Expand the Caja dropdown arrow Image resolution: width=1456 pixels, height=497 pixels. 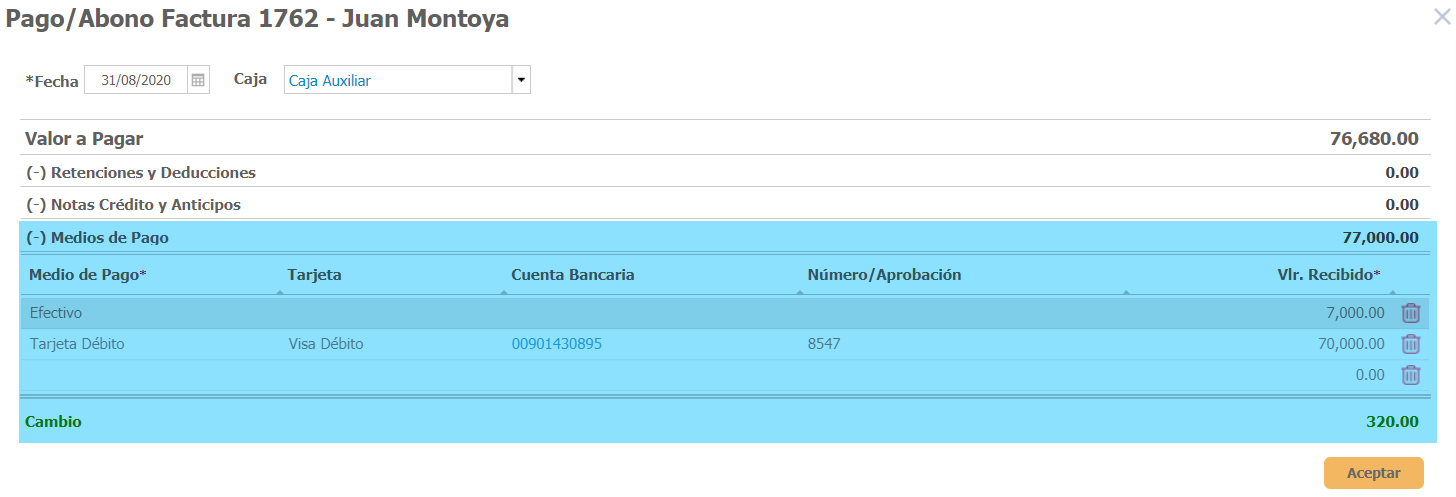click(521, 80)
